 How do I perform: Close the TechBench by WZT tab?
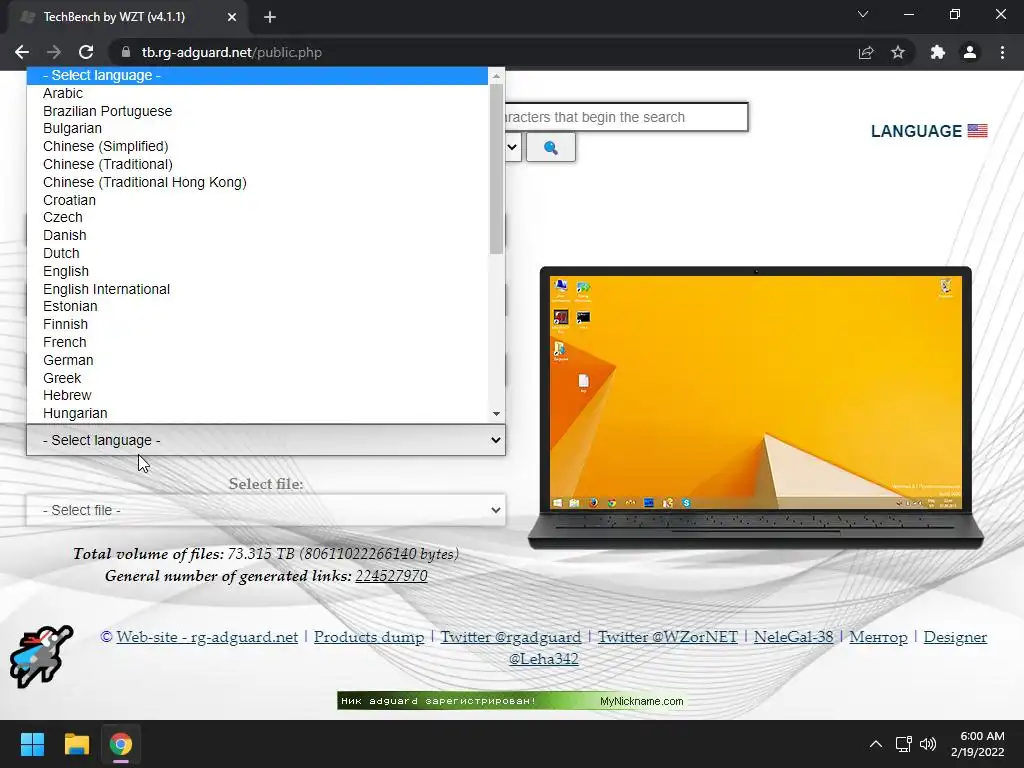click(232, 17)
